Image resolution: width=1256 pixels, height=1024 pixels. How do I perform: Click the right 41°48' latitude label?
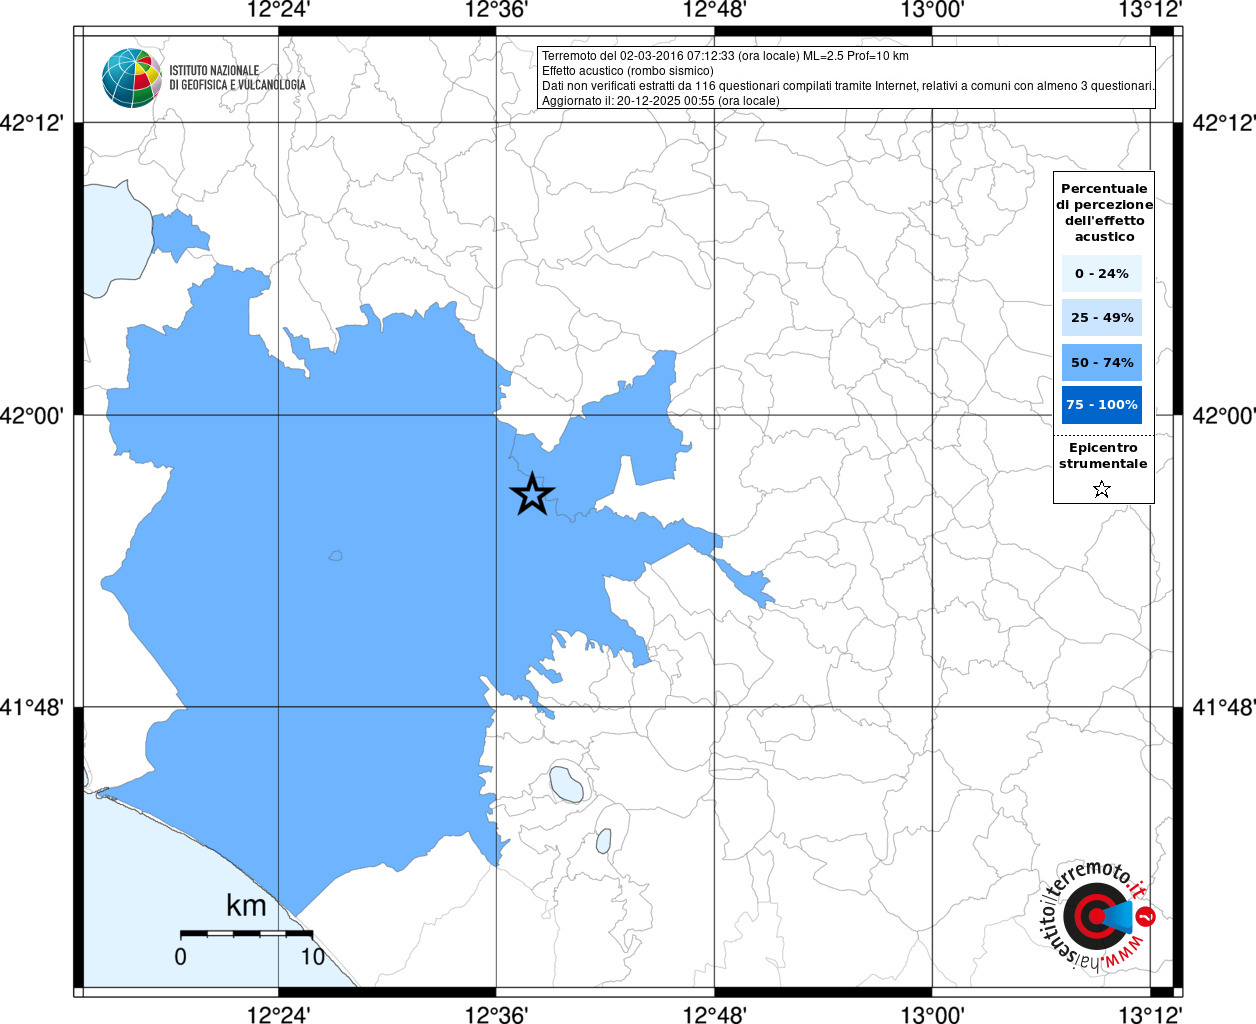[x=1225, y=707]
